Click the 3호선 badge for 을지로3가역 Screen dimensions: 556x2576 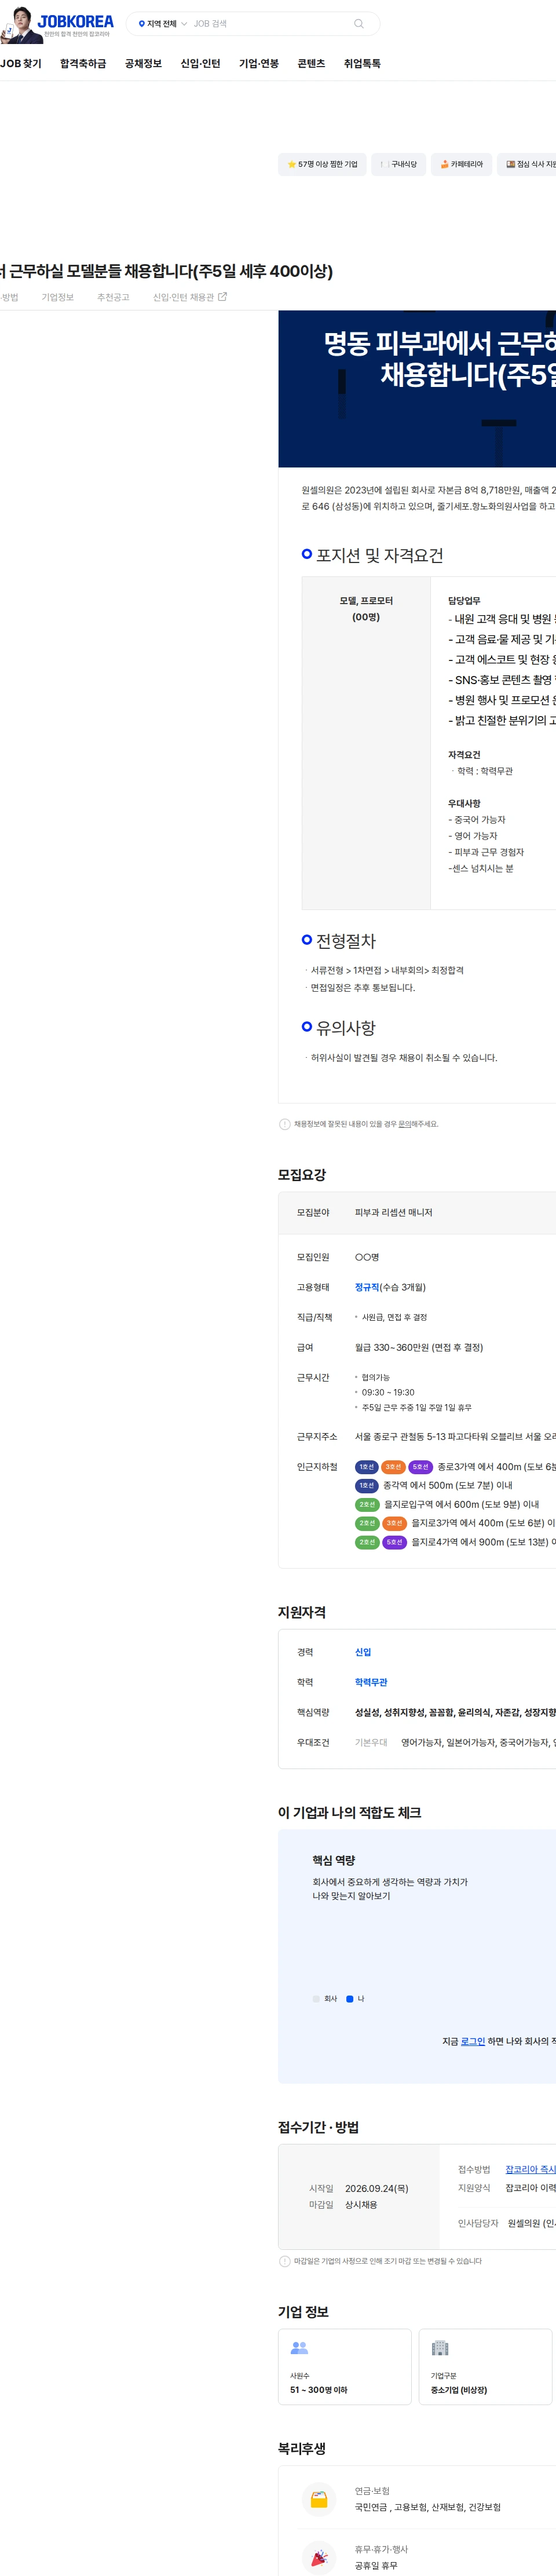point(394,1523)
